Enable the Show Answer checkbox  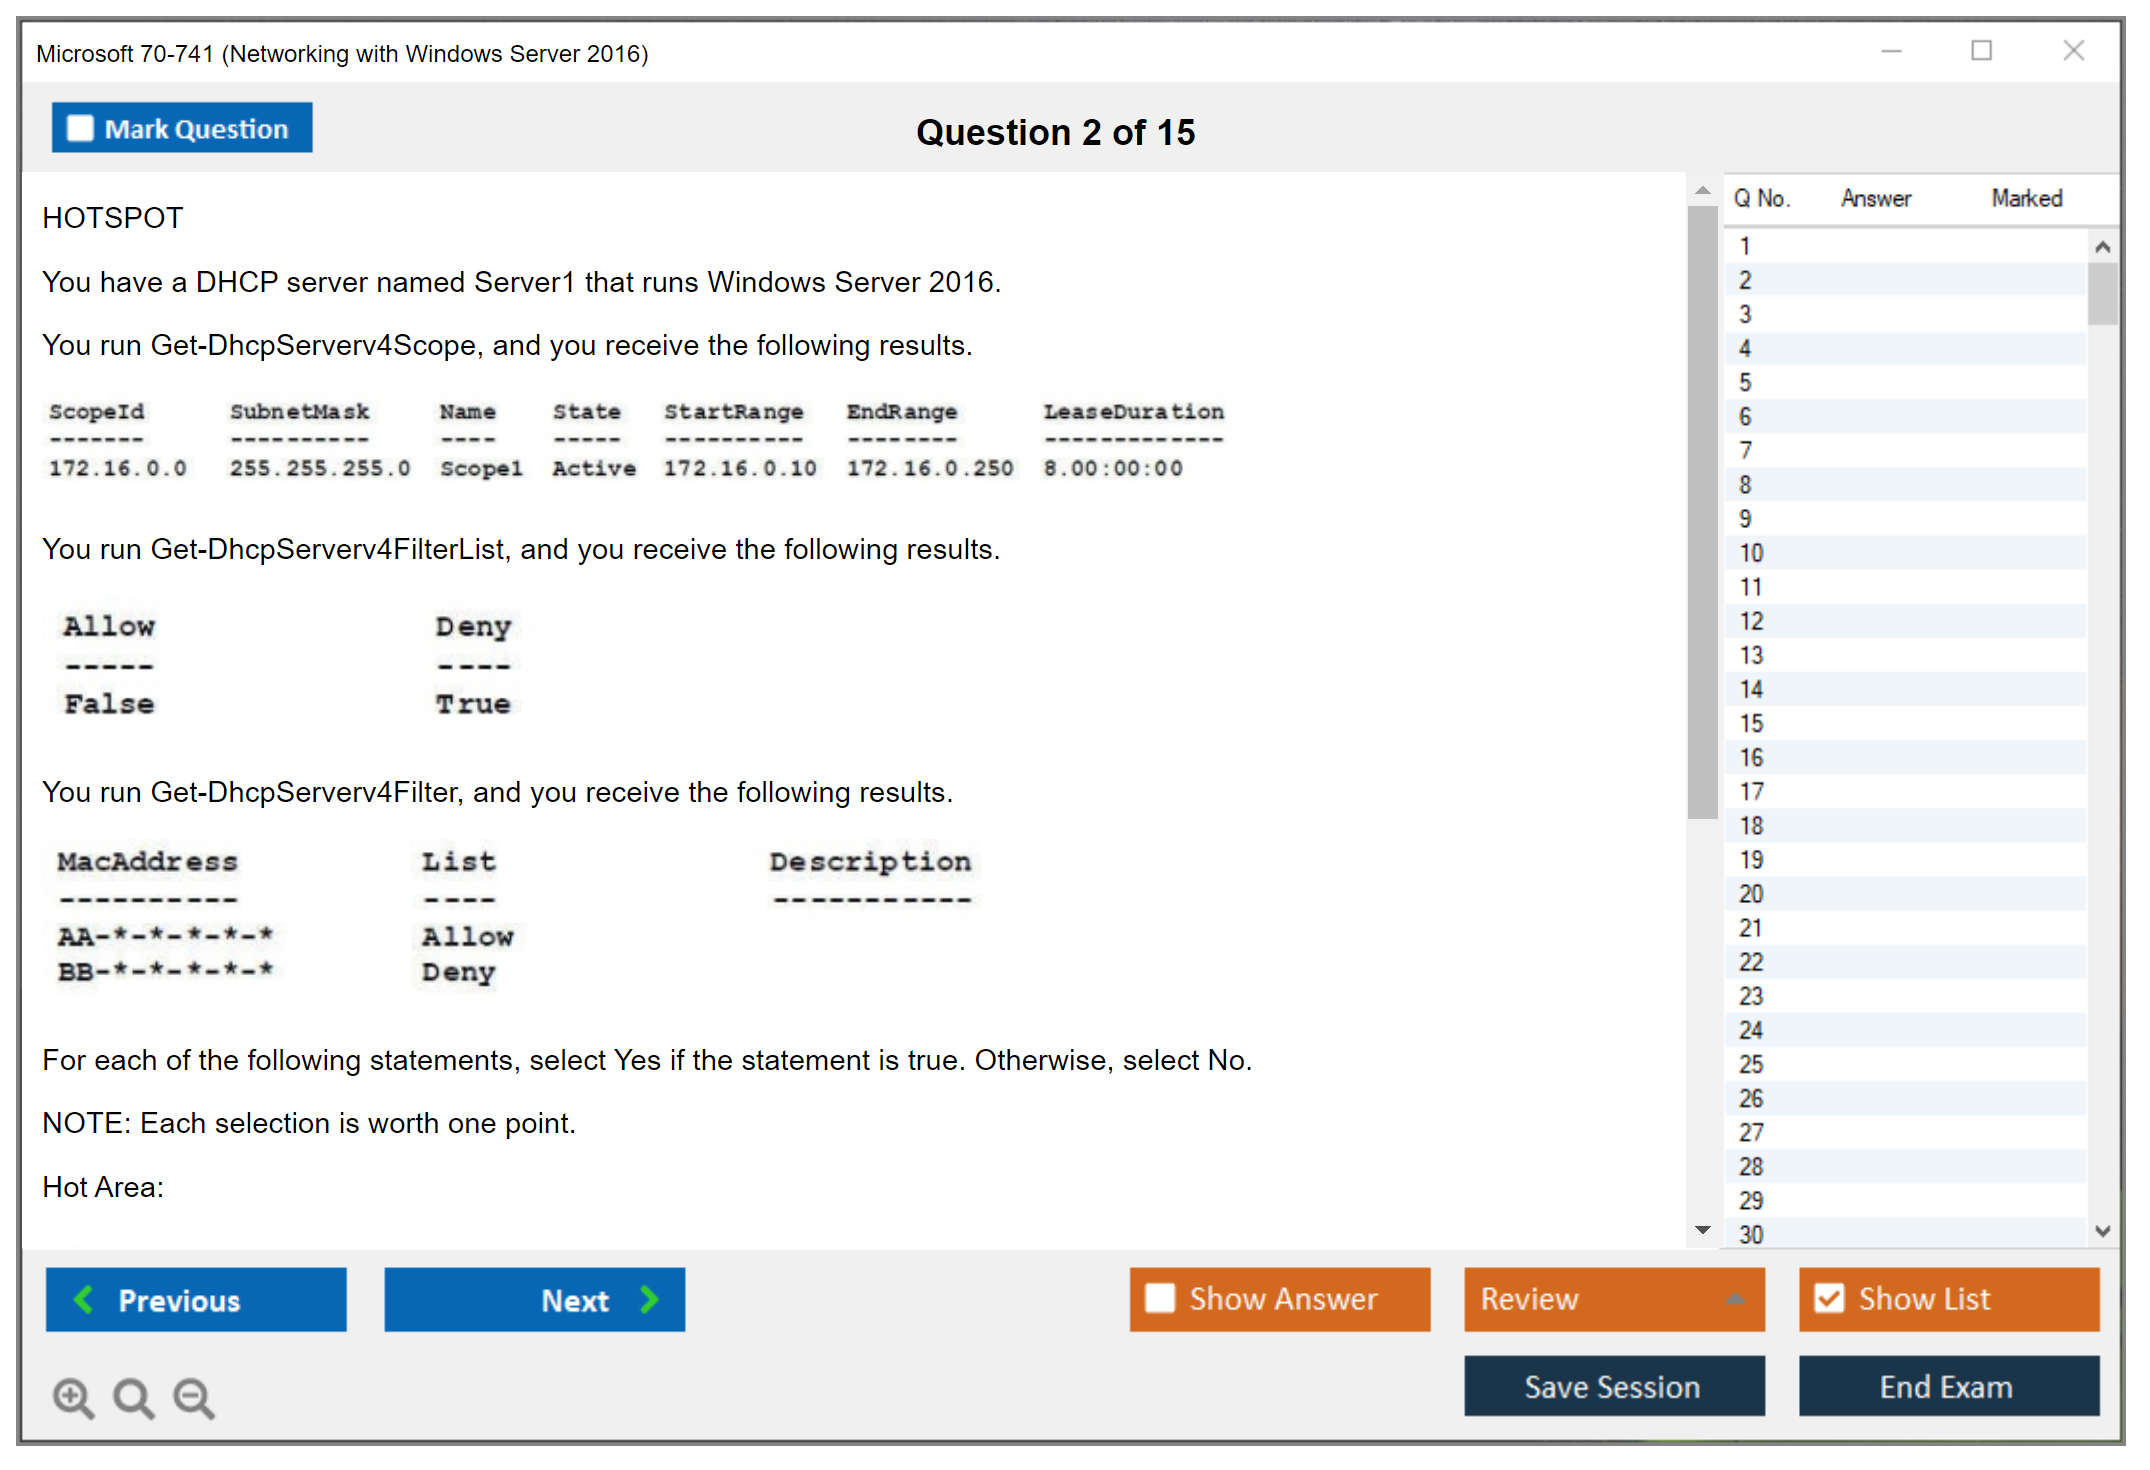1160,1298
